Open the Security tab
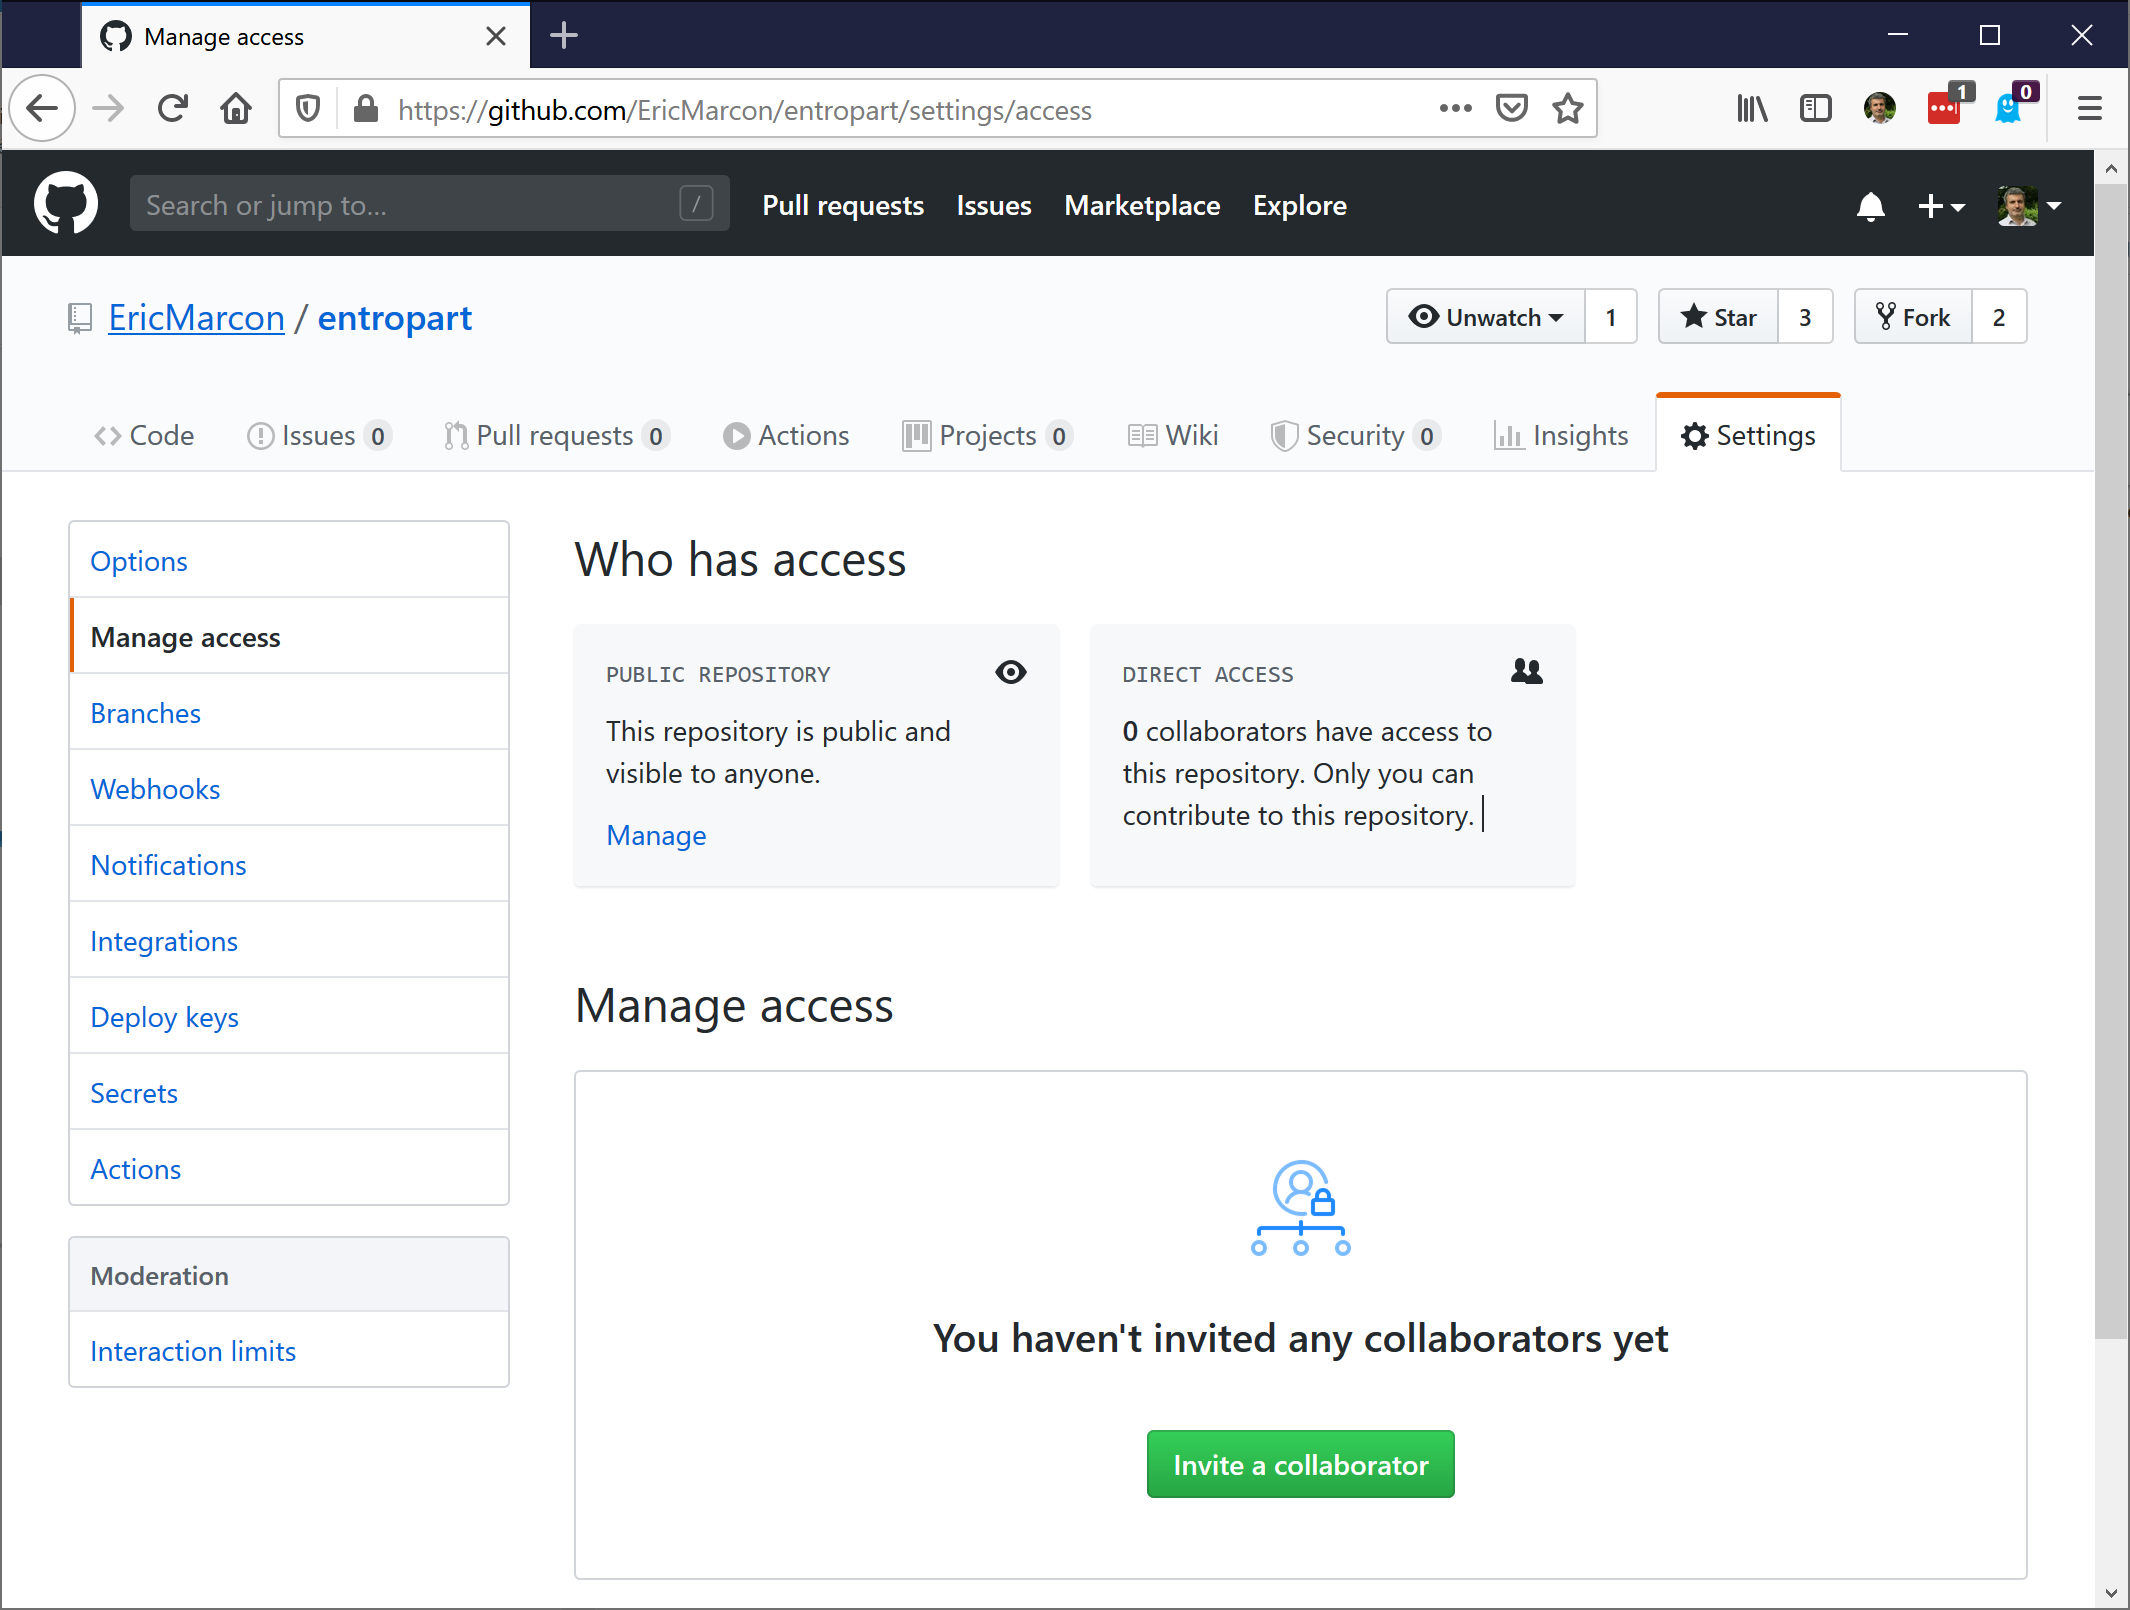This screenshot has height=1610, width=2130. coord(1355,435)
